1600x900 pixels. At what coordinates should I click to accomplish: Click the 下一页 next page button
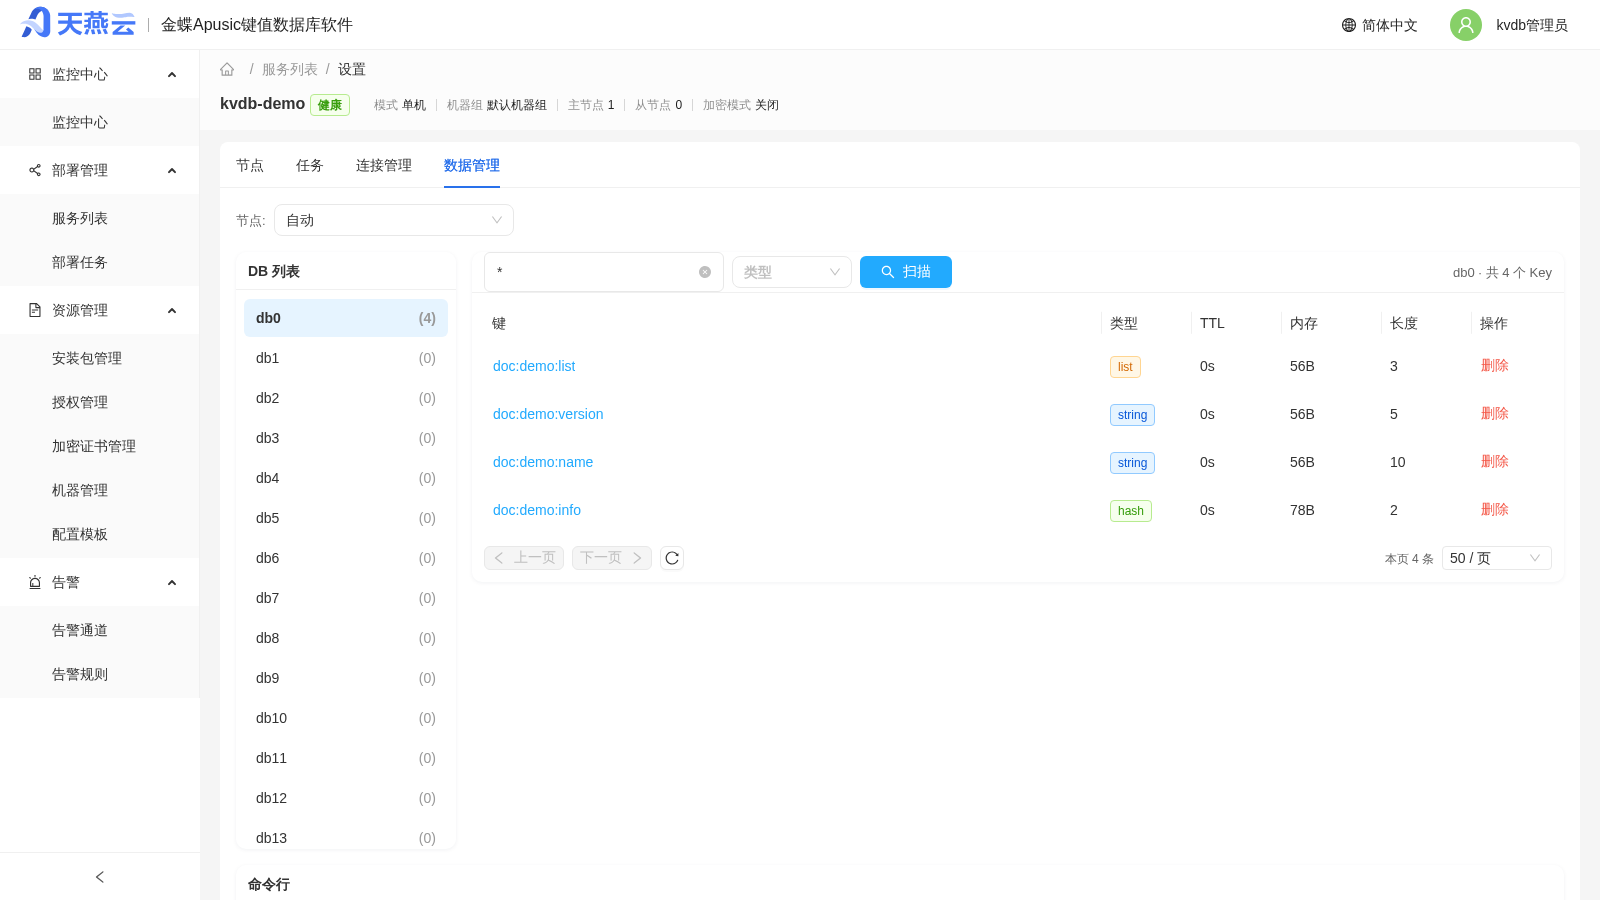click(x=612, y=558)
